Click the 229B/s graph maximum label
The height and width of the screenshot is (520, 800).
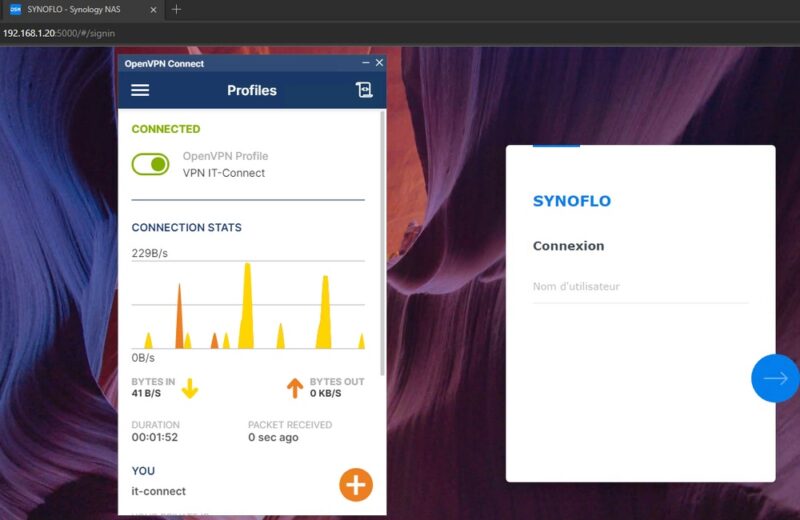point(149,253)
